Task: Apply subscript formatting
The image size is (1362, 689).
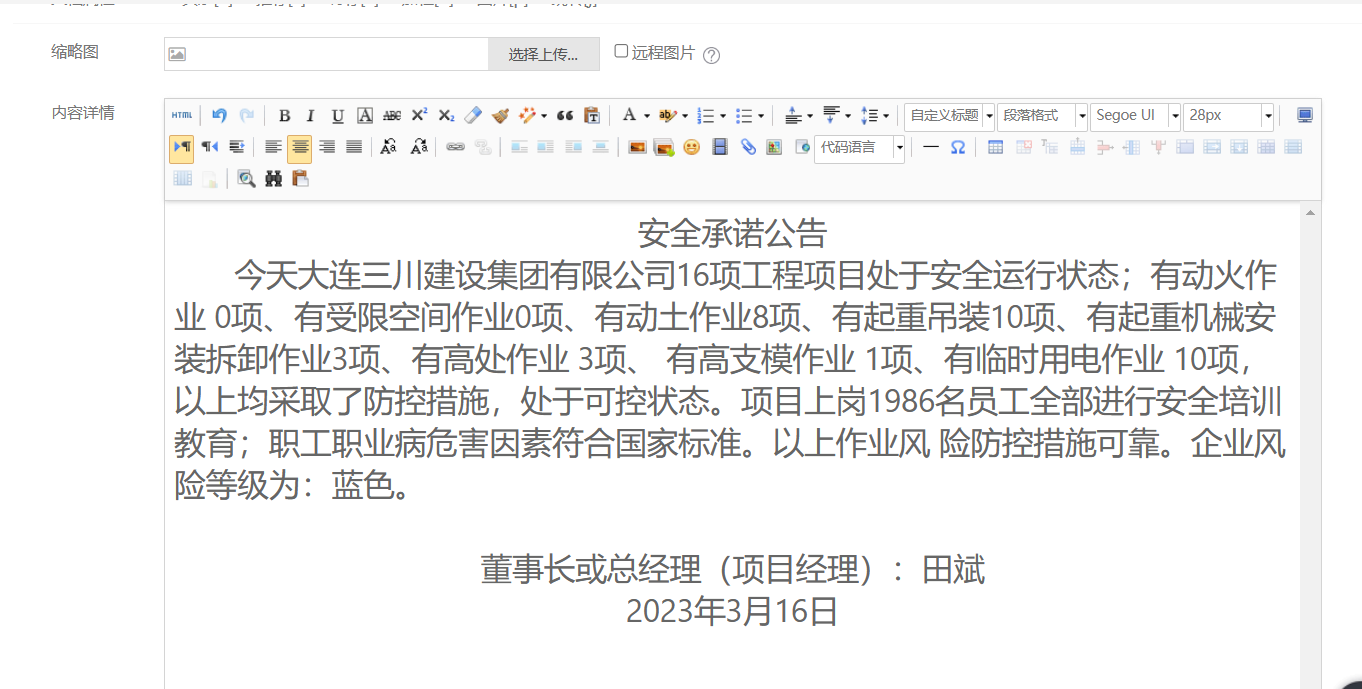Action: coord(446,116)
